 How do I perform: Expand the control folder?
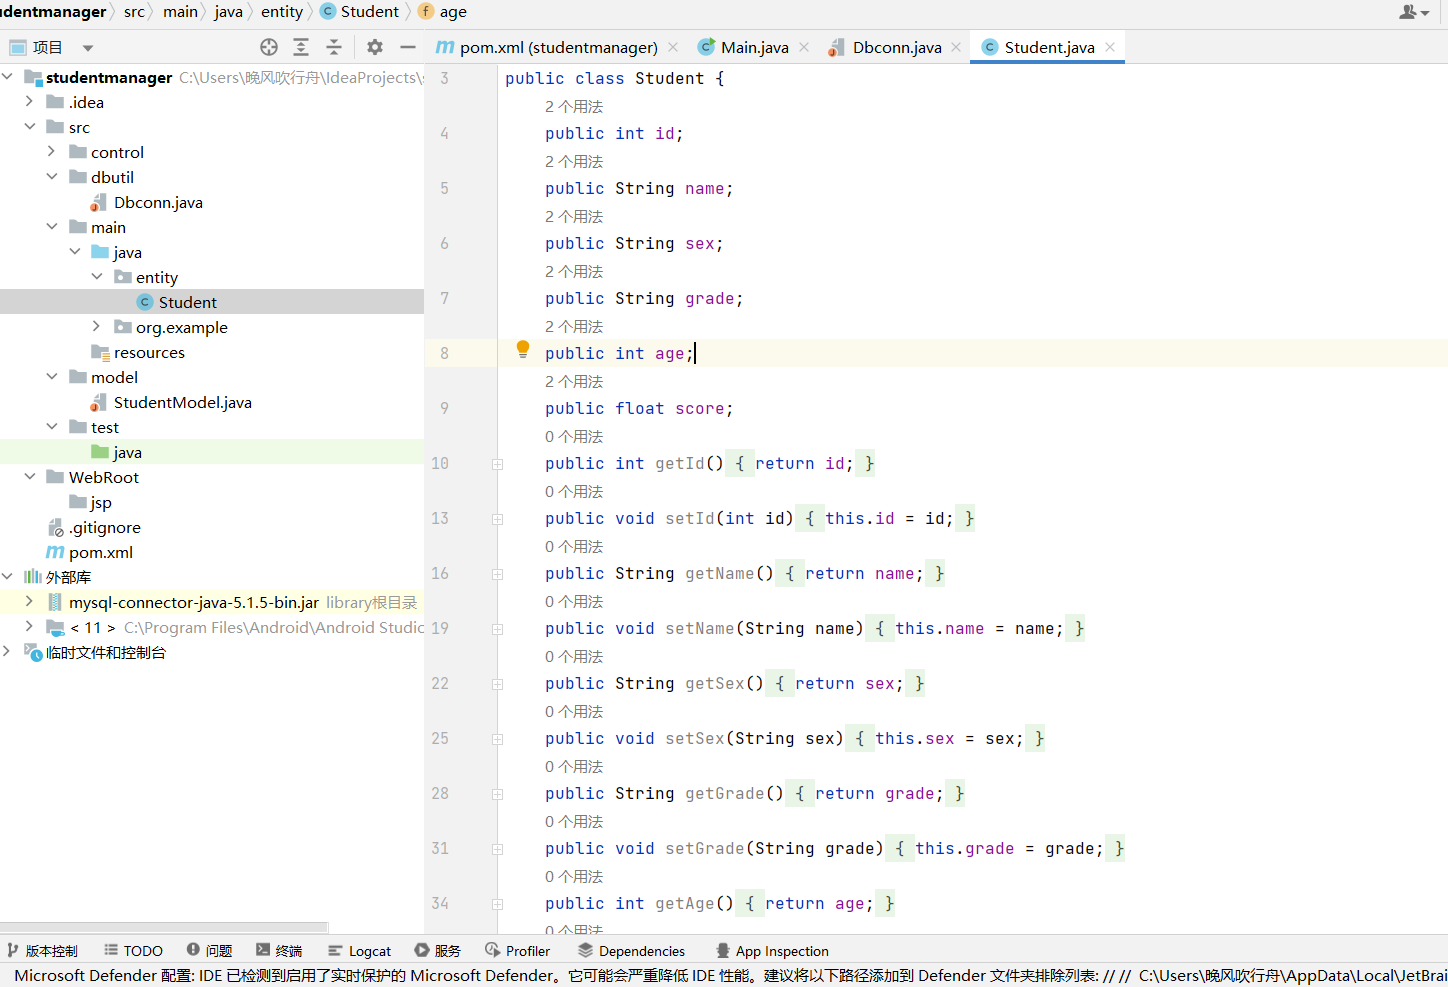[52, 151]
